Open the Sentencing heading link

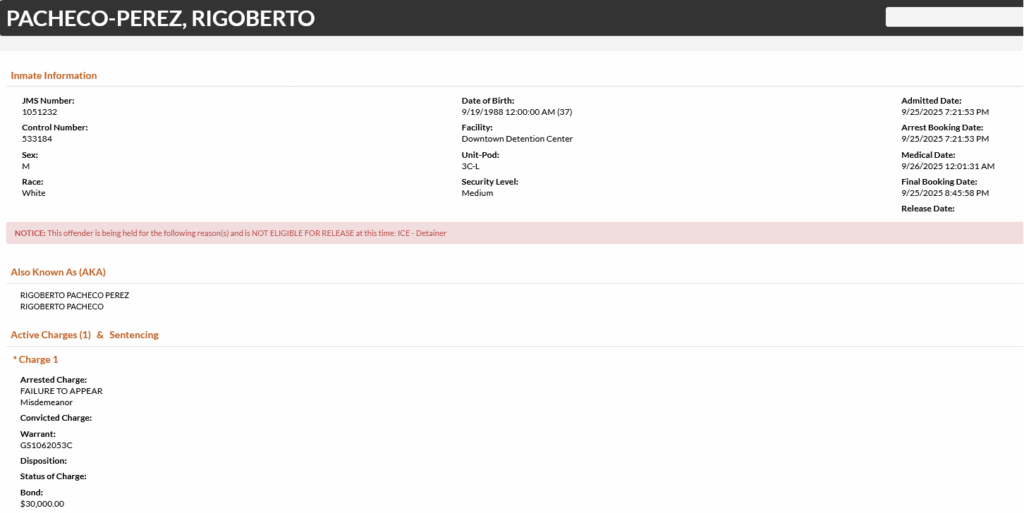coord(134,335)
